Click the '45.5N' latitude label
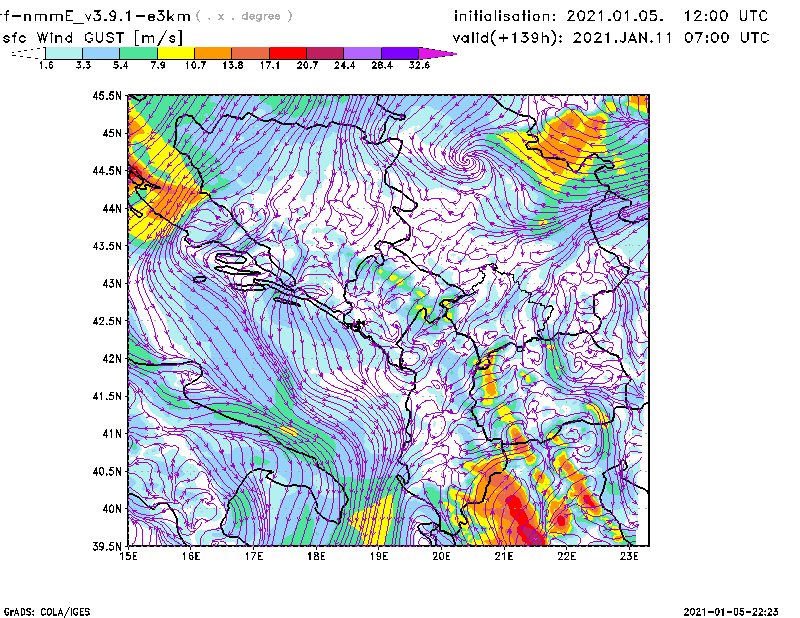 (107, 95)
